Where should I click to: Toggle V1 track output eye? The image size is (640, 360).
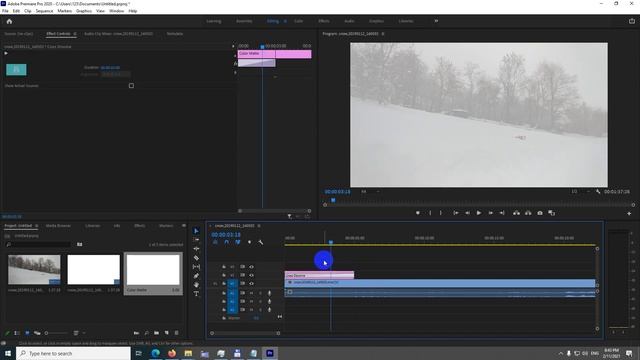(x=251, y=283)
